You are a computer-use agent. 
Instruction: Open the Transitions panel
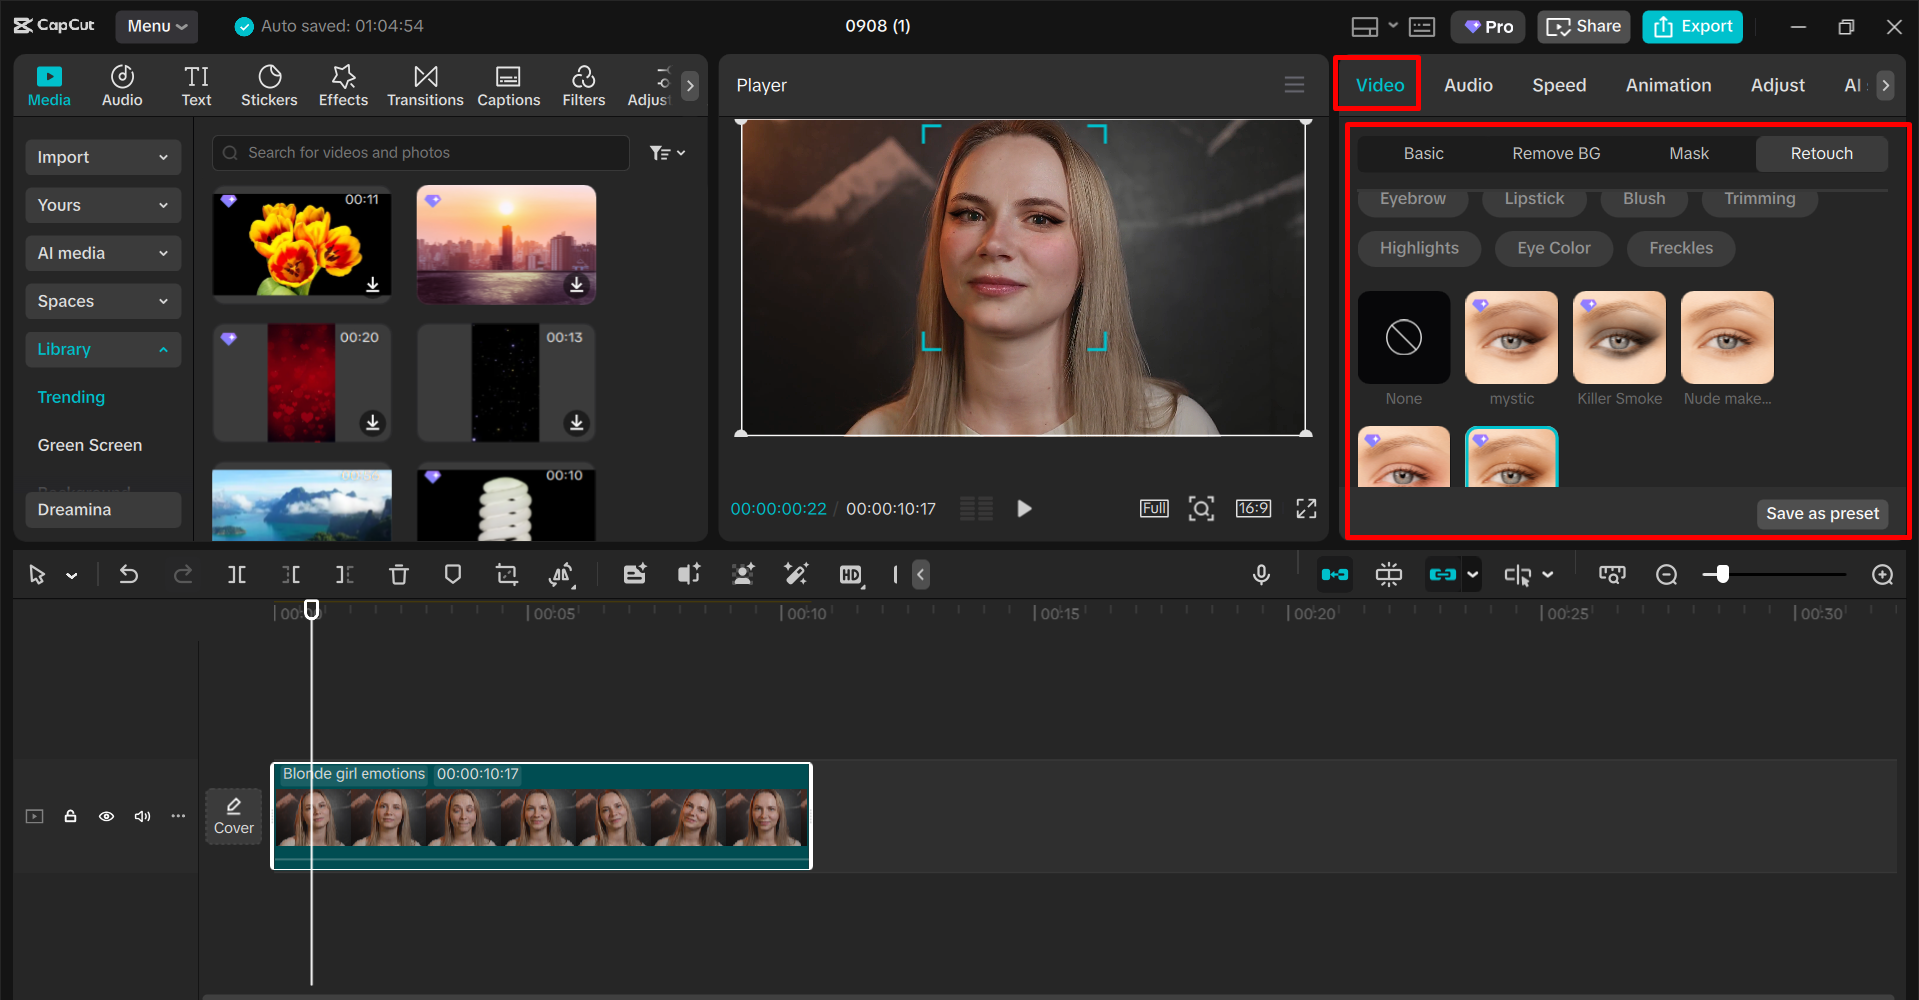pyautogui.click(x=425, y=85)
